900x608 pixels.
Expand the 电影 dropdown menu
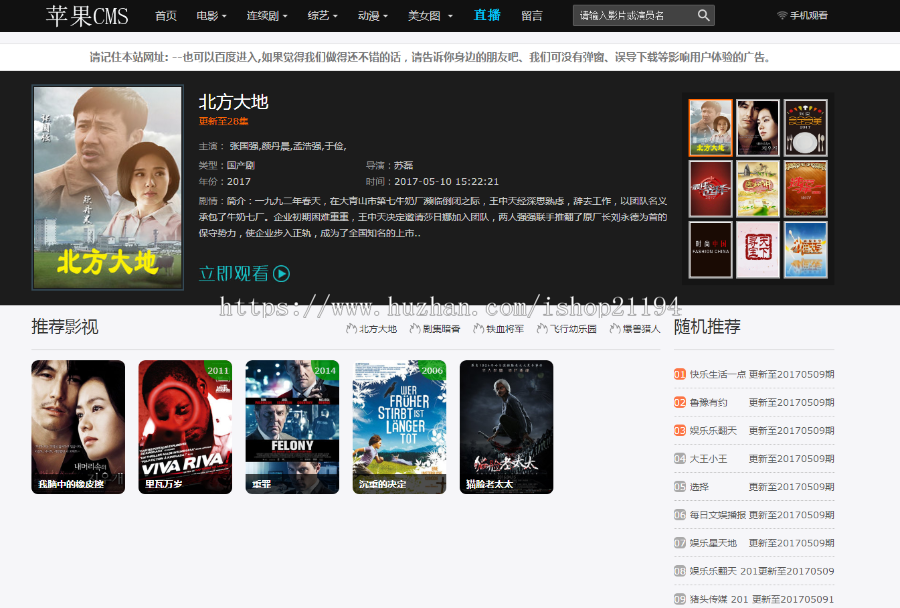(211, 16)
